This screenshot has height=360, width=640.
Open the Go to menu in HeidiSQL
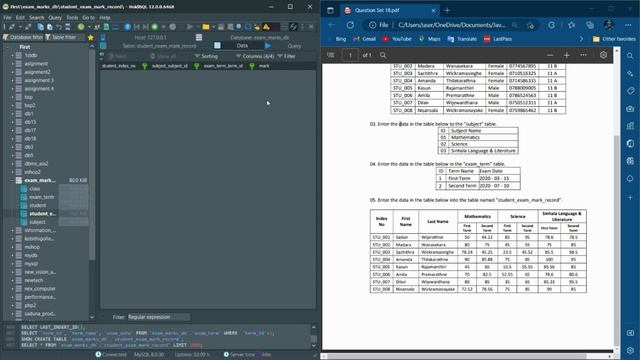[88, 18]
